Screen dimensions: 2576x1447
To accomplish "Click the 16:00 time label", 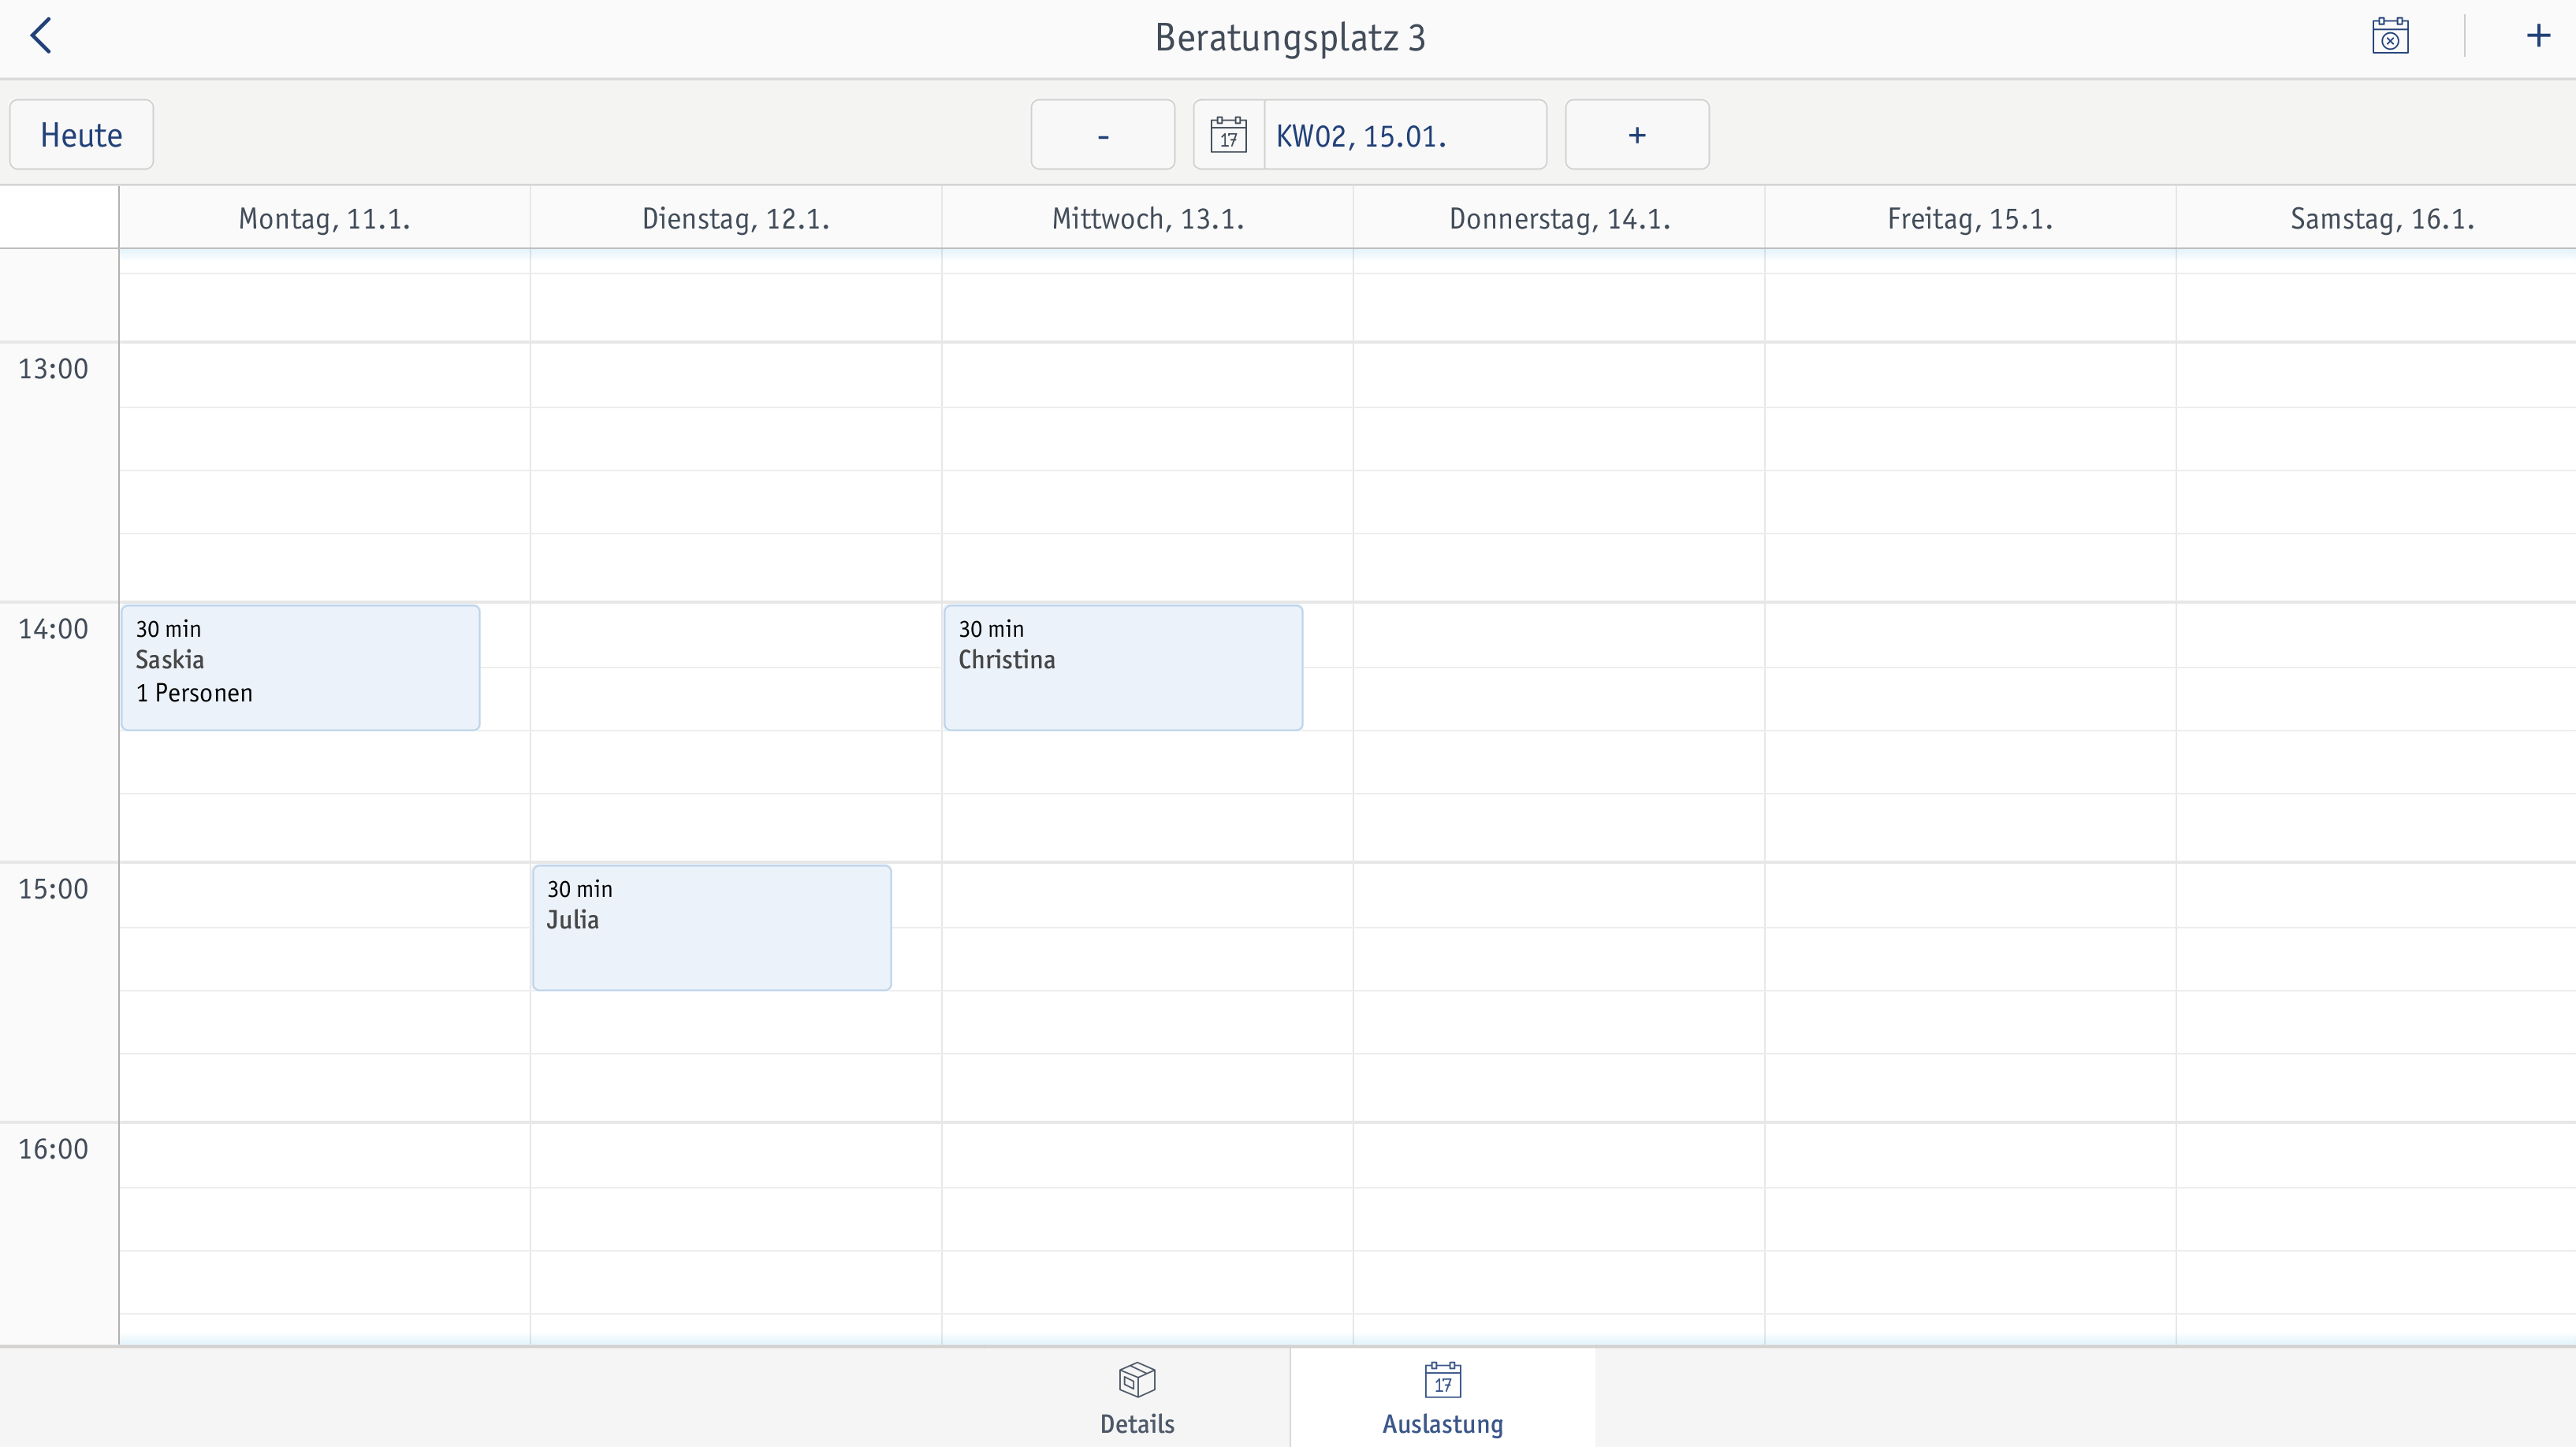I will (54, 1149).
